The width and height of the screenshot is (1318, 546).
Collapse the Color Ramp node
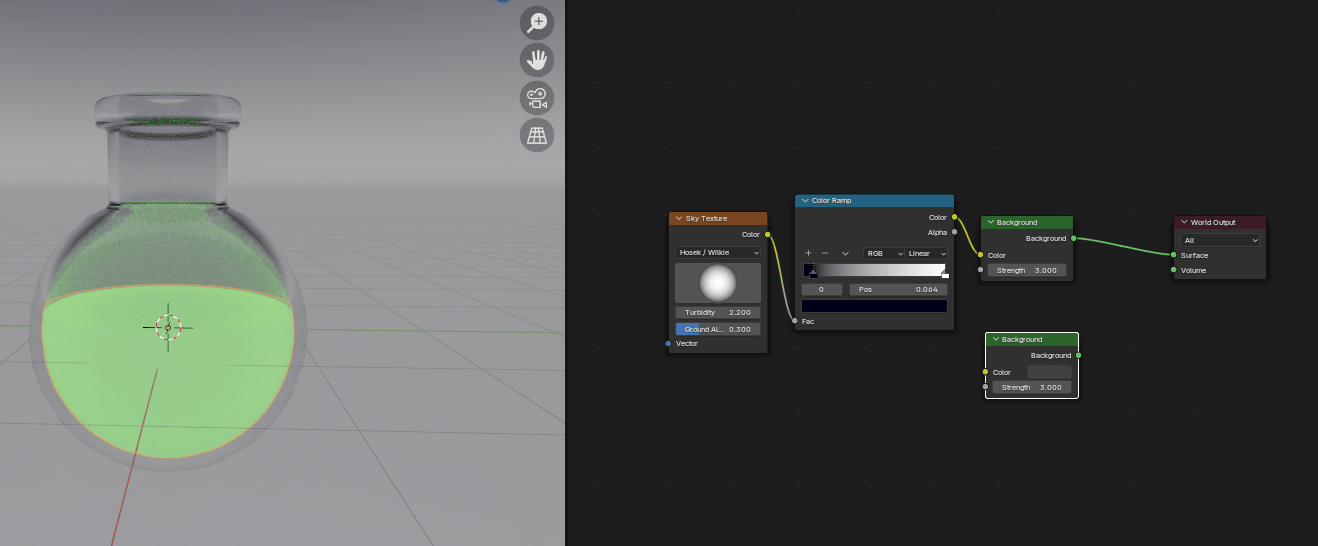pos(805,201)
